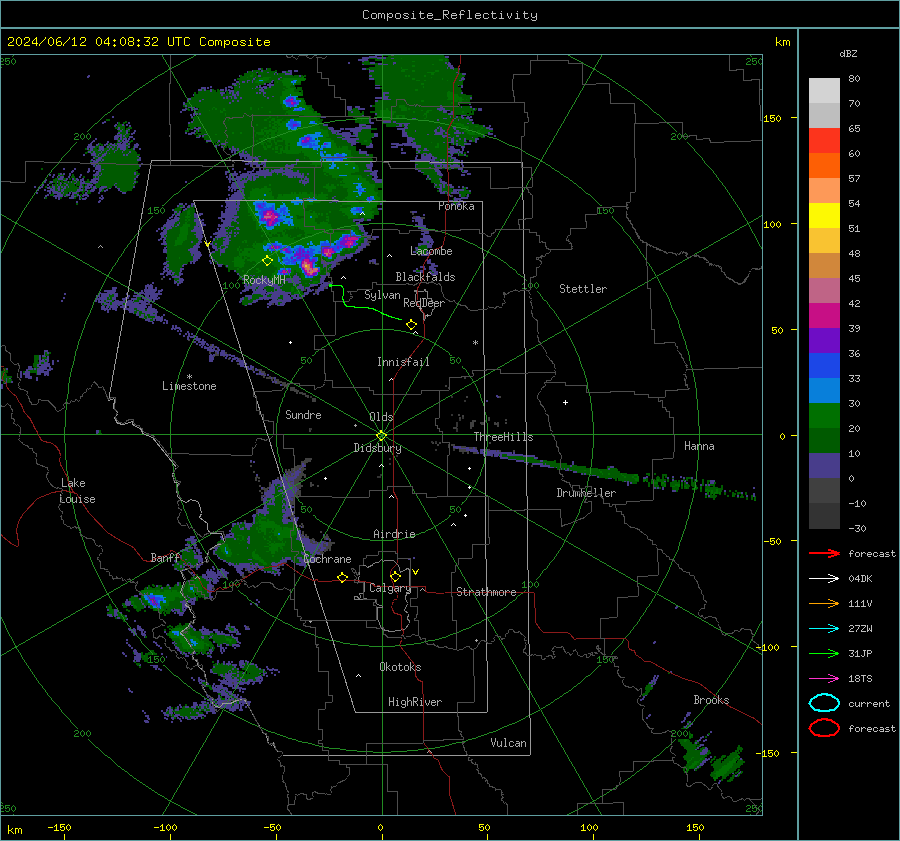This screenshot has width=900, height=841.
Task: Click the current legend text
Action: (x=869, y=704)
